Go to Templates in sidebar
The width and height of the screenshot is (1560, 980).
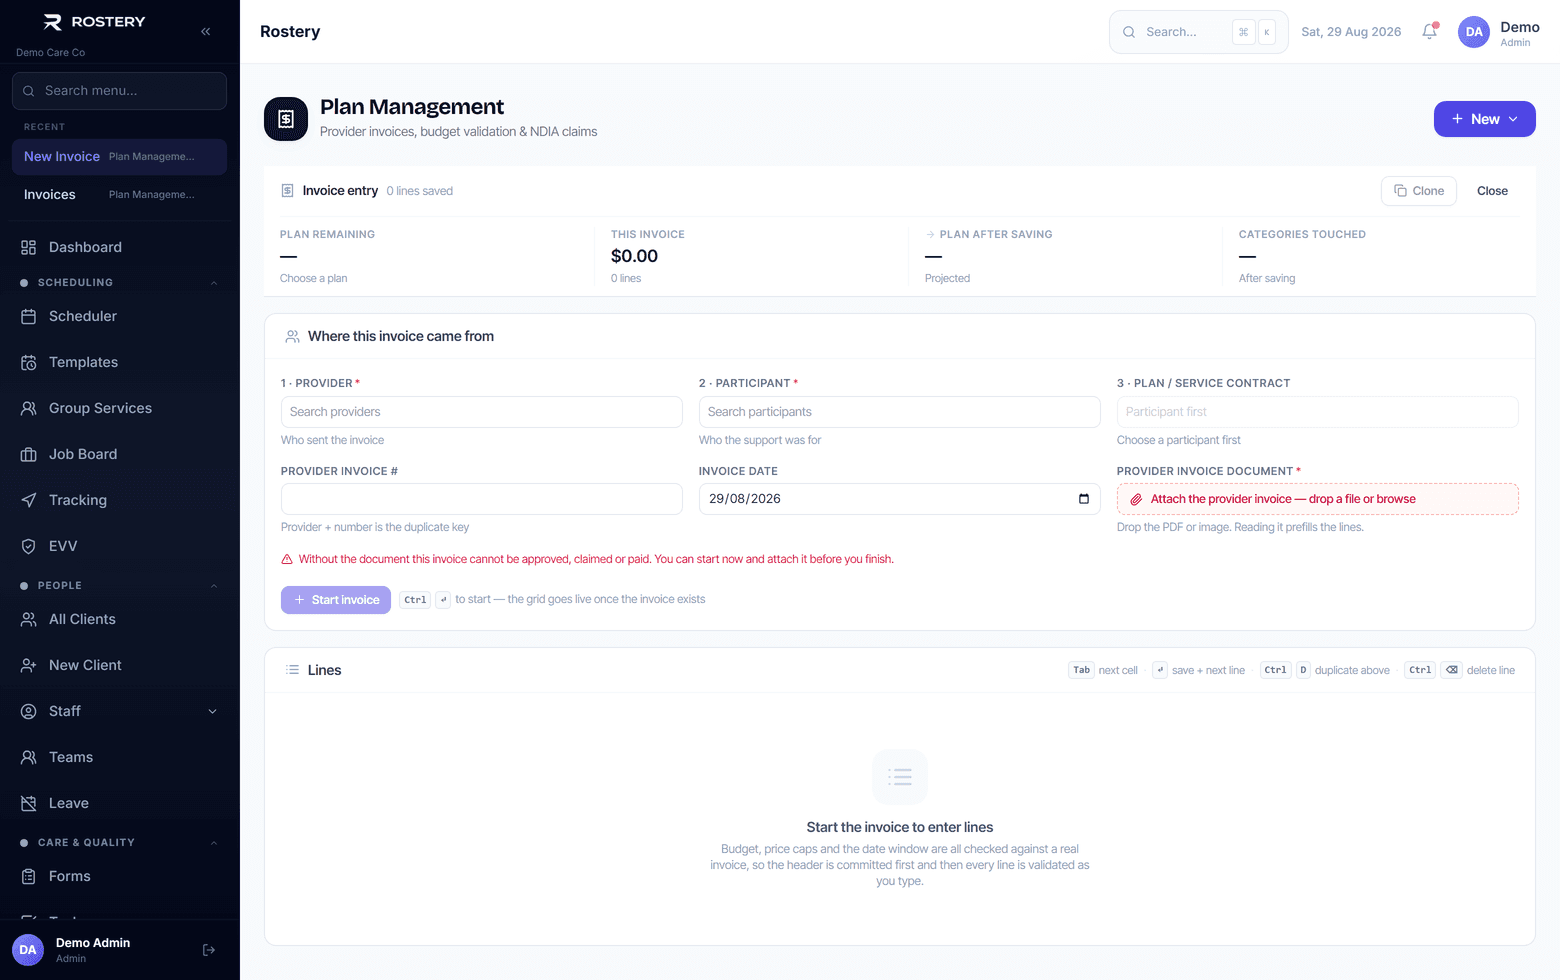coord(120,362)
